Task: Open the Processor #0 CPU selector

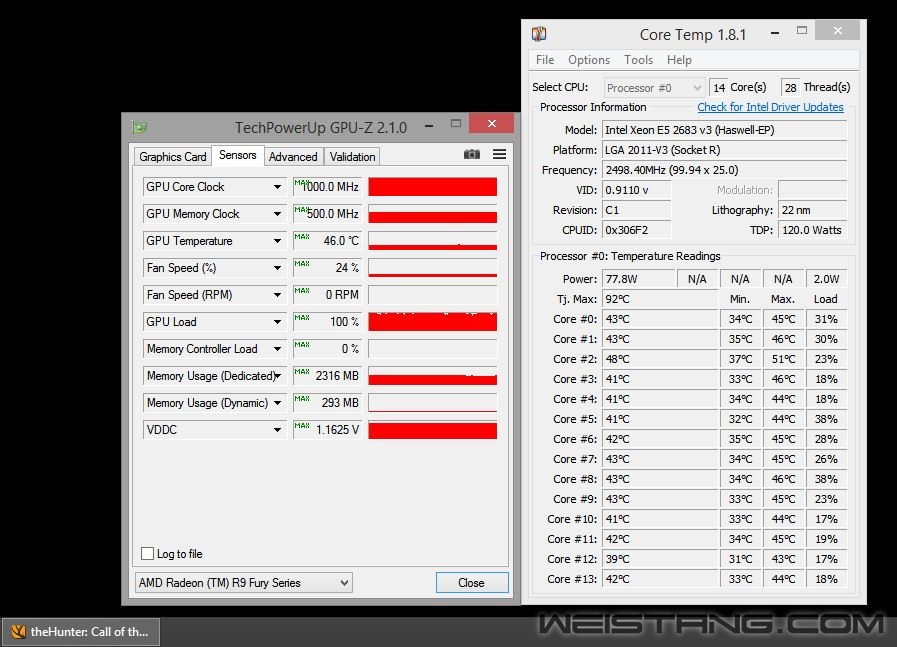Action: pos(654,88)
